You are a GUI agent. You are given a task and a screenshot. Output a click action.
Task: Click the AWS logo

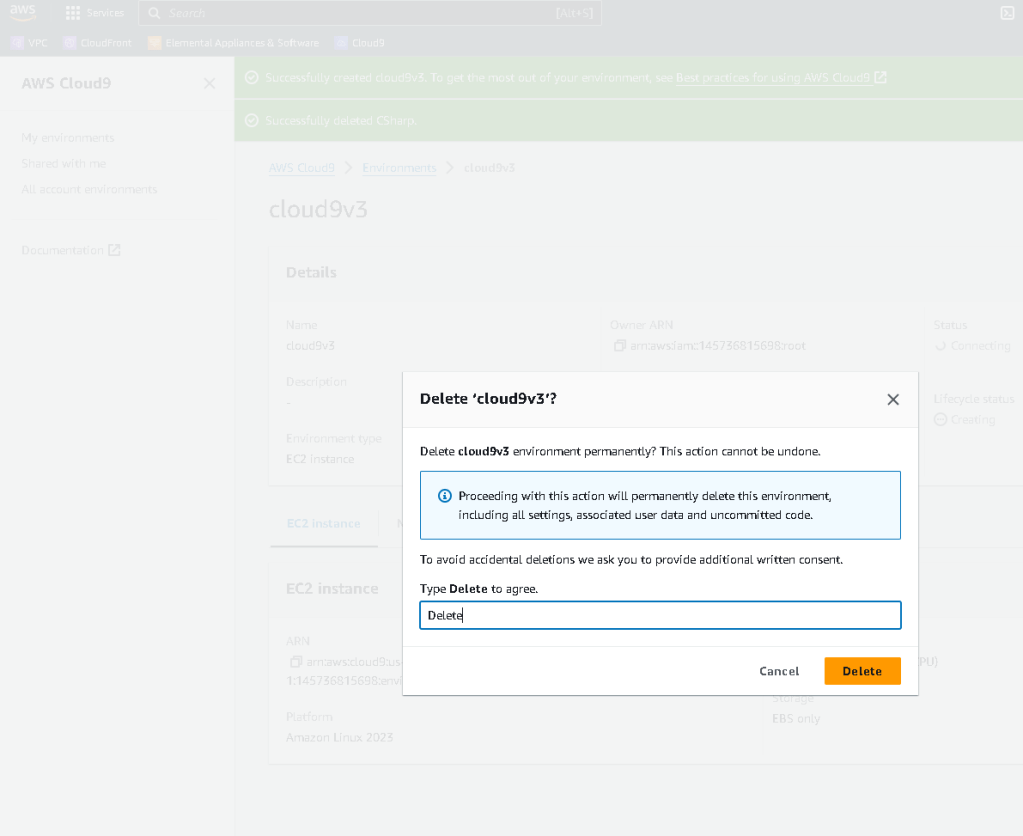[x=23, y=12]
